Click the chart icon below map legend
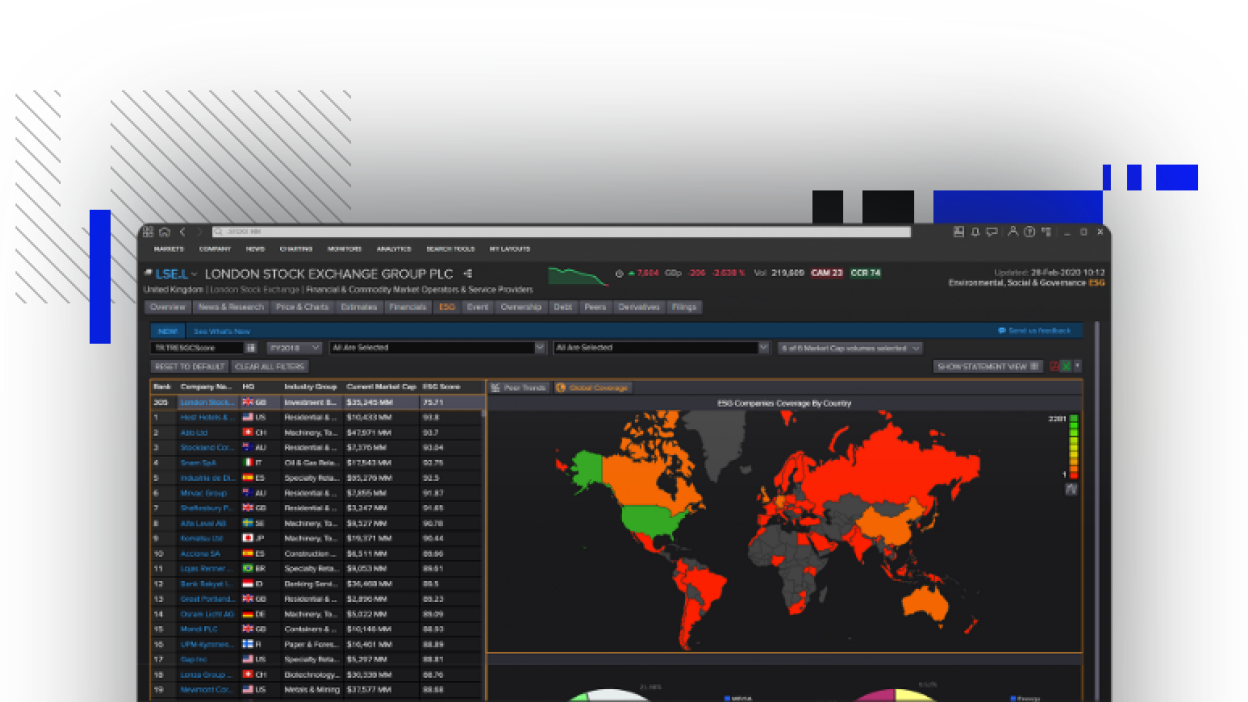Image resolution: width=1248 pixels, height=702 pixels. point(1071,490)
